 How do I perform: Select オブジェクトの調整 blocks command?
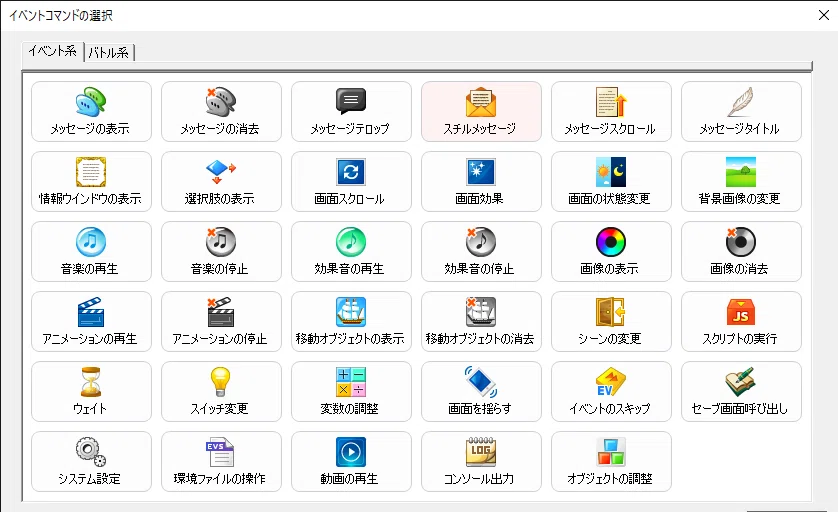611,462
